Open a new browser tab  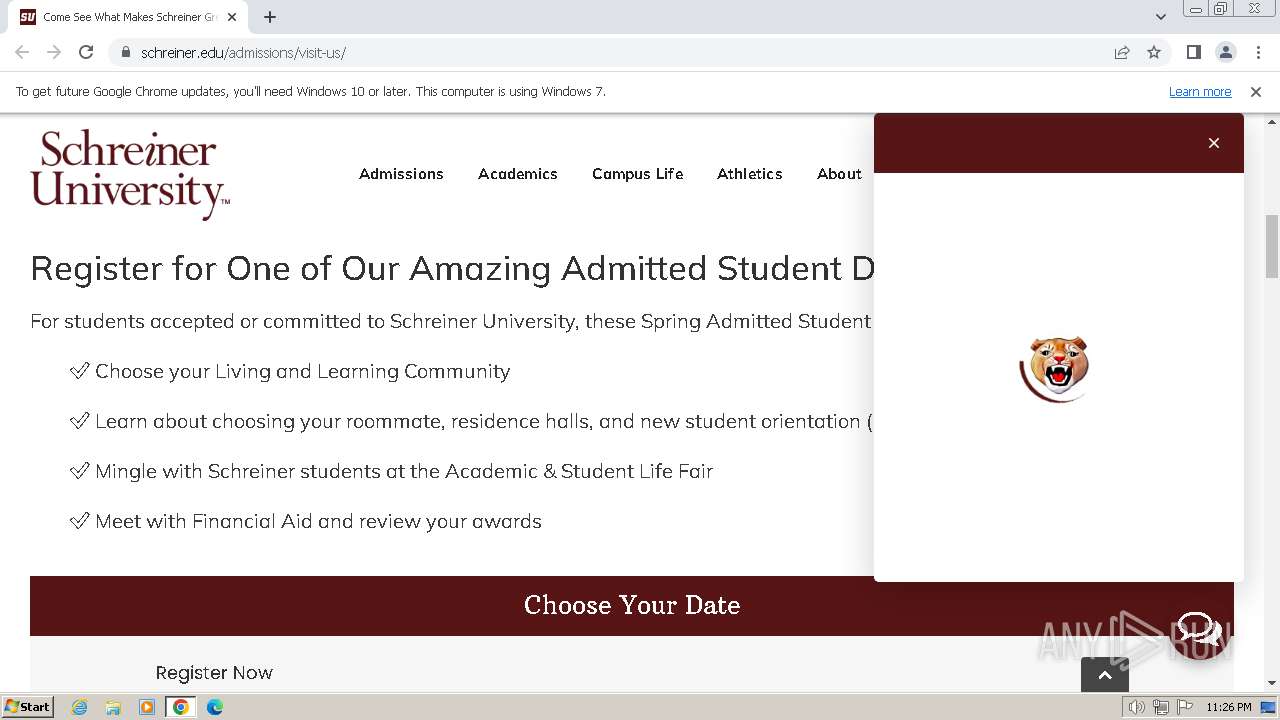coord(270,17)
